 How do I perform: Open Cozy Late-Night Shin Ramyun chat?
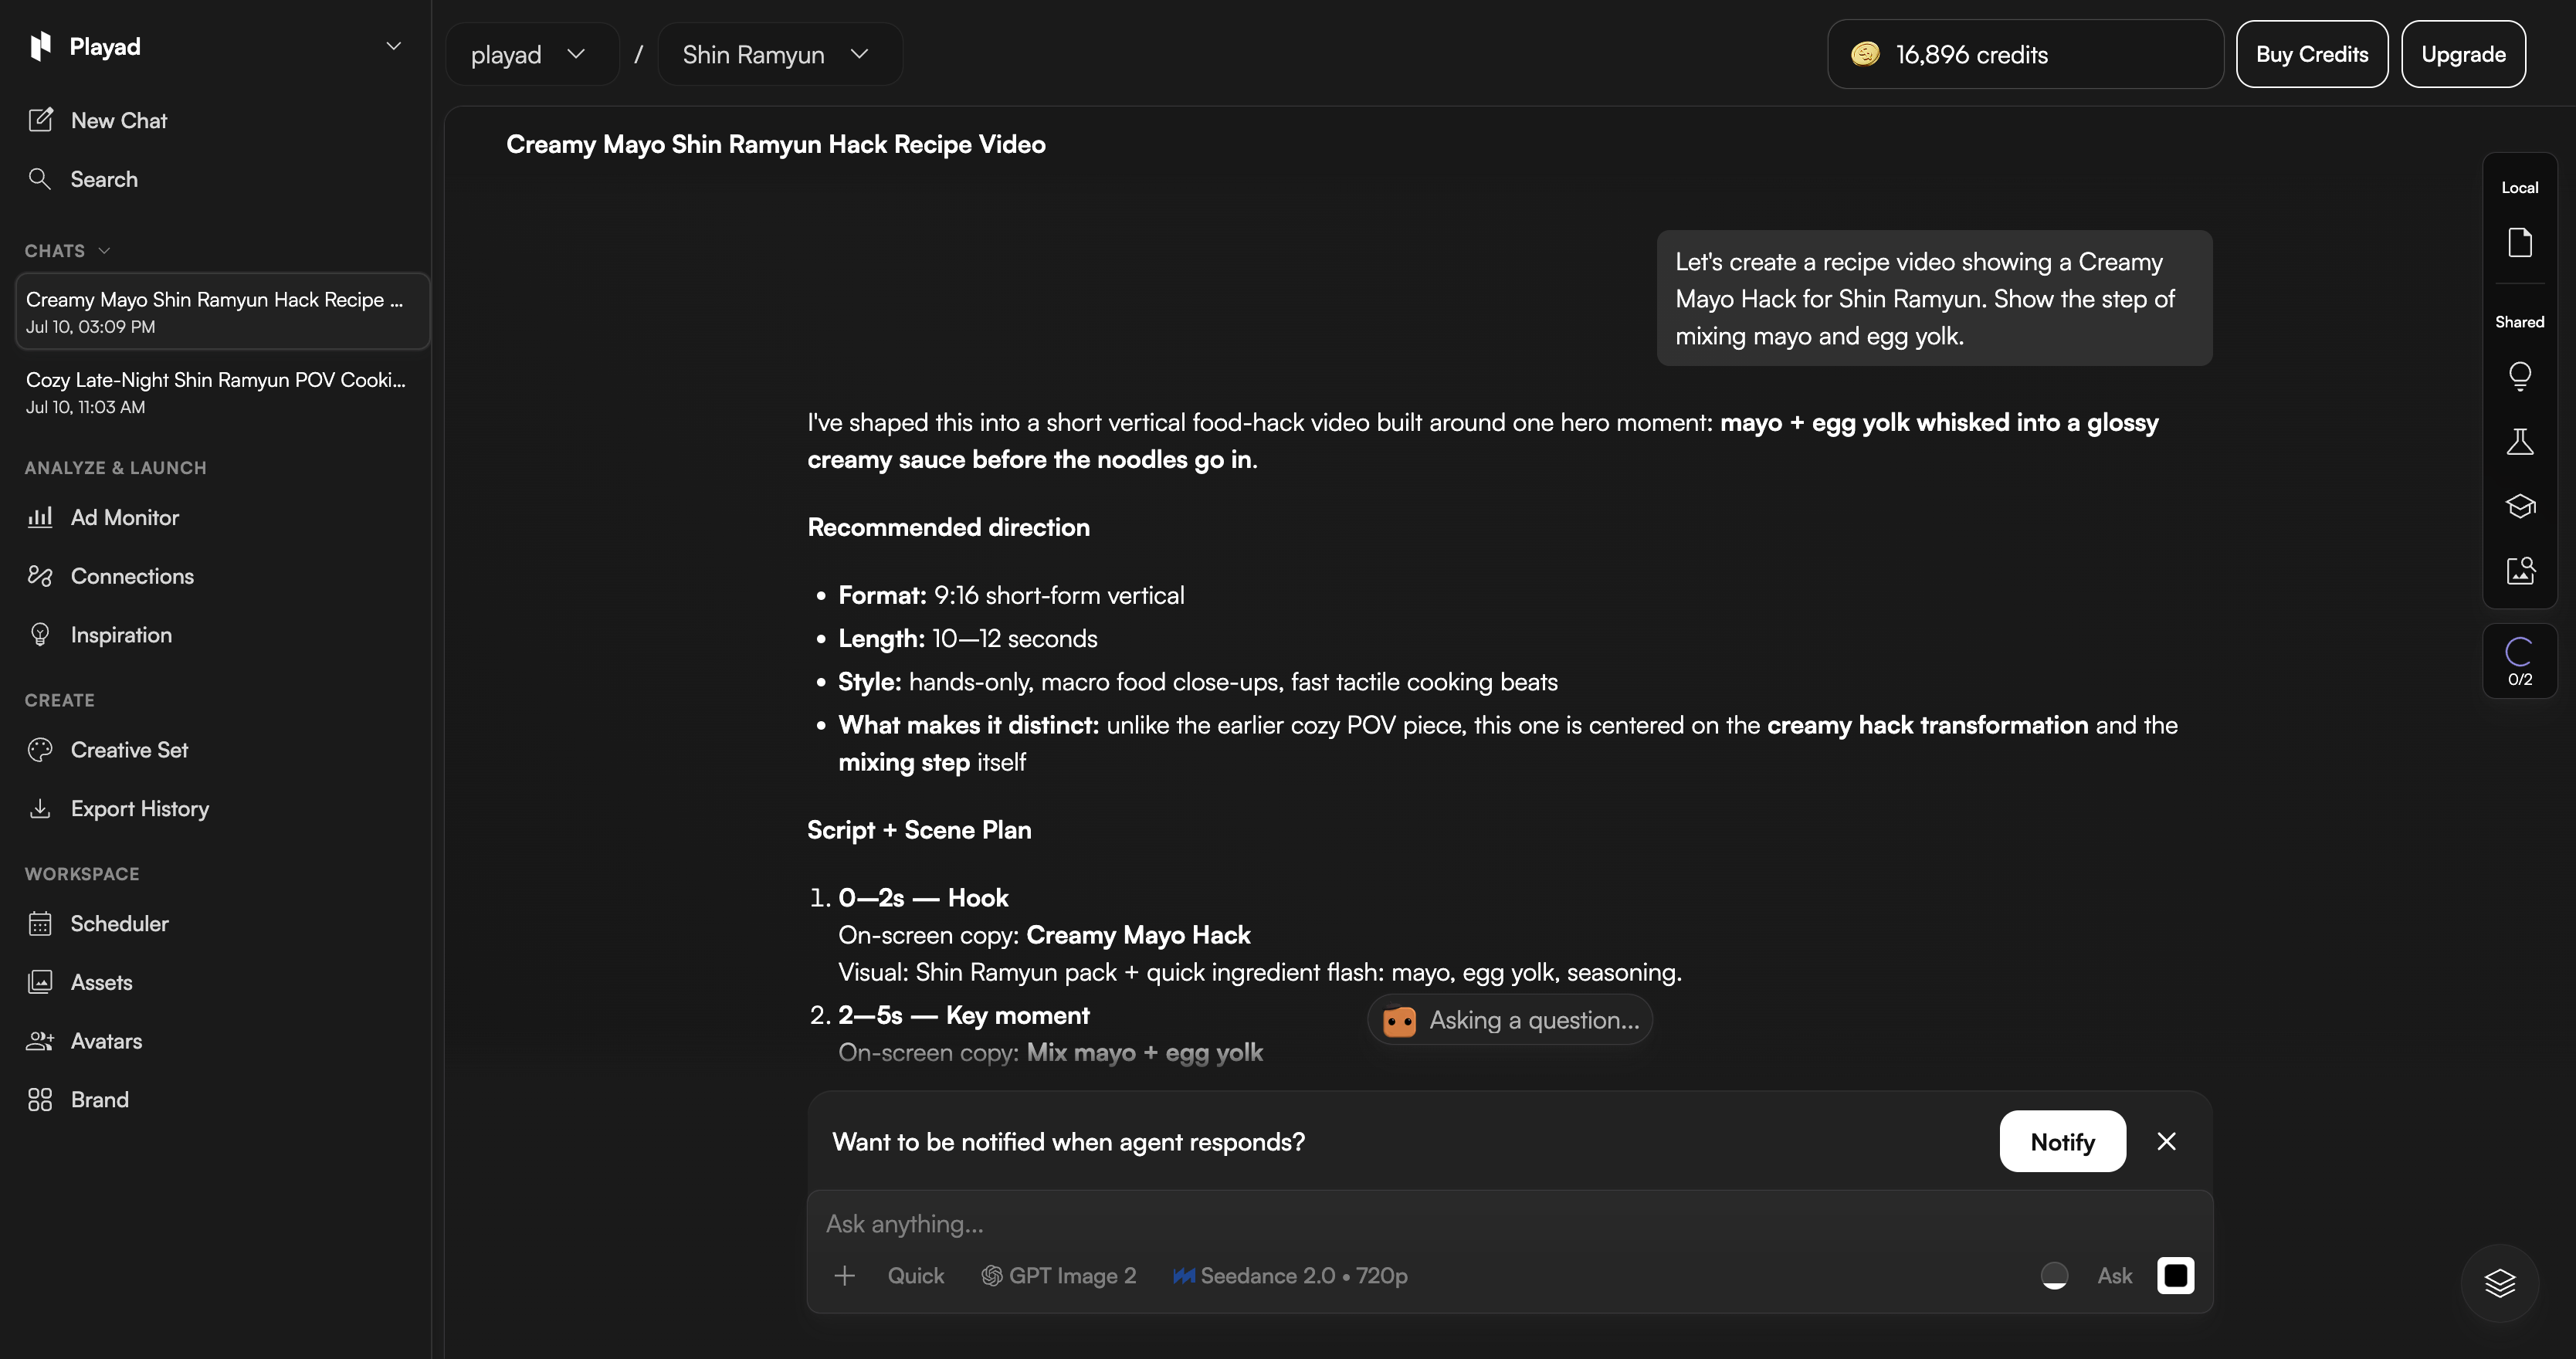click(222, 392)
